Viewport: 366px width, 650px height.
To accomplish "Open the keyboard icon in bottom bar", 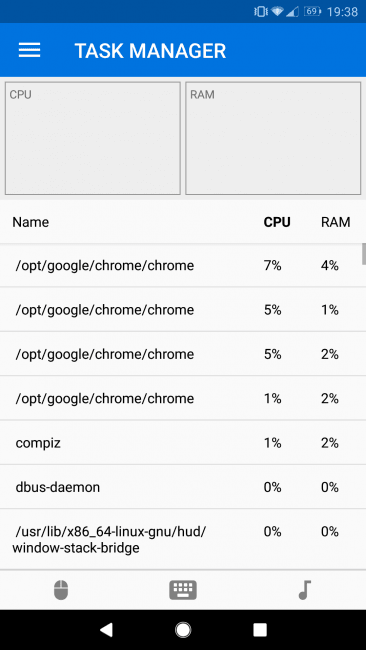I will coord(183,590).
